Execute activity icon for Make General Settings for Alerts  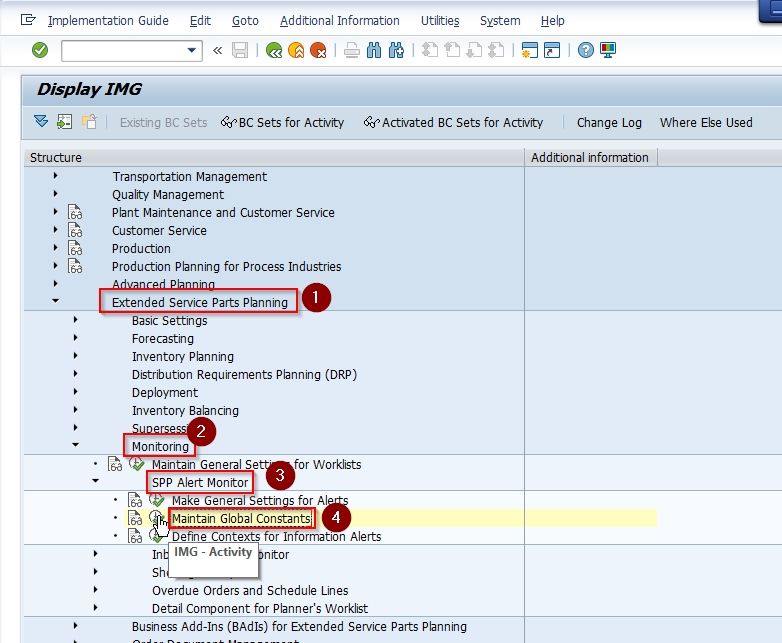tap(157, 500)
